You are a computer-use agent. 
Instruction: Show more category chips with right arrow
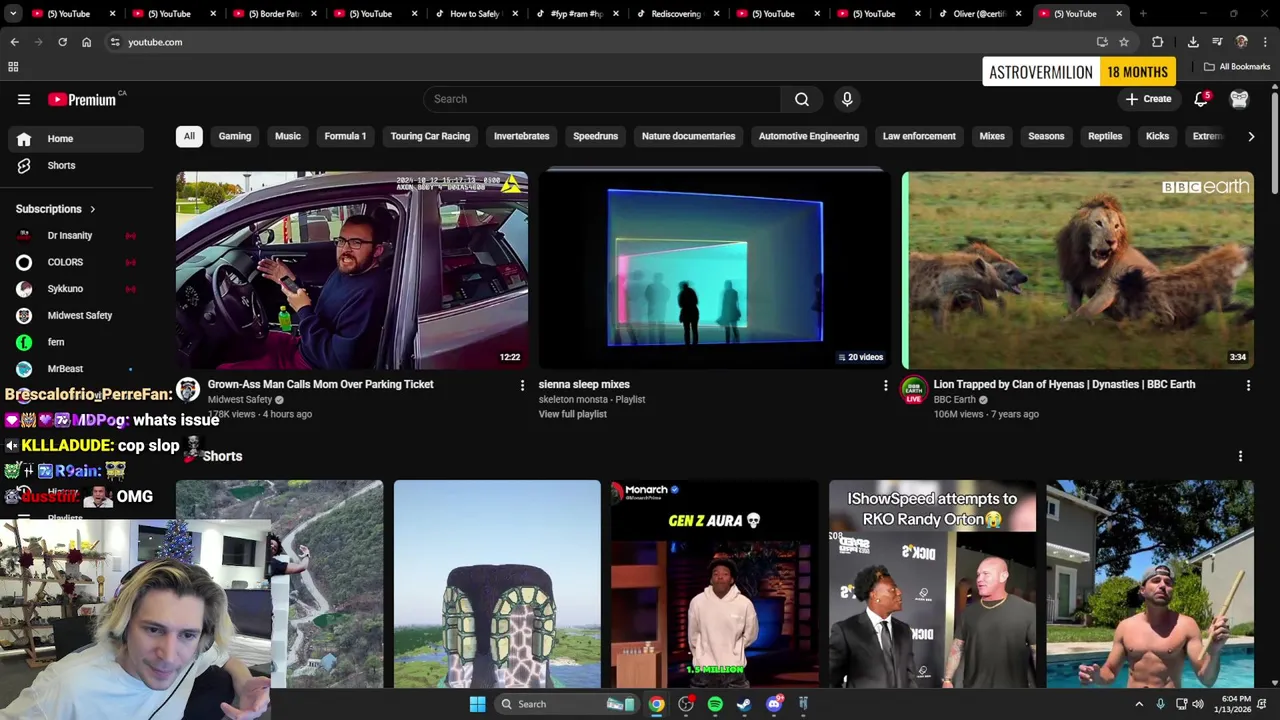point(1251,136)
